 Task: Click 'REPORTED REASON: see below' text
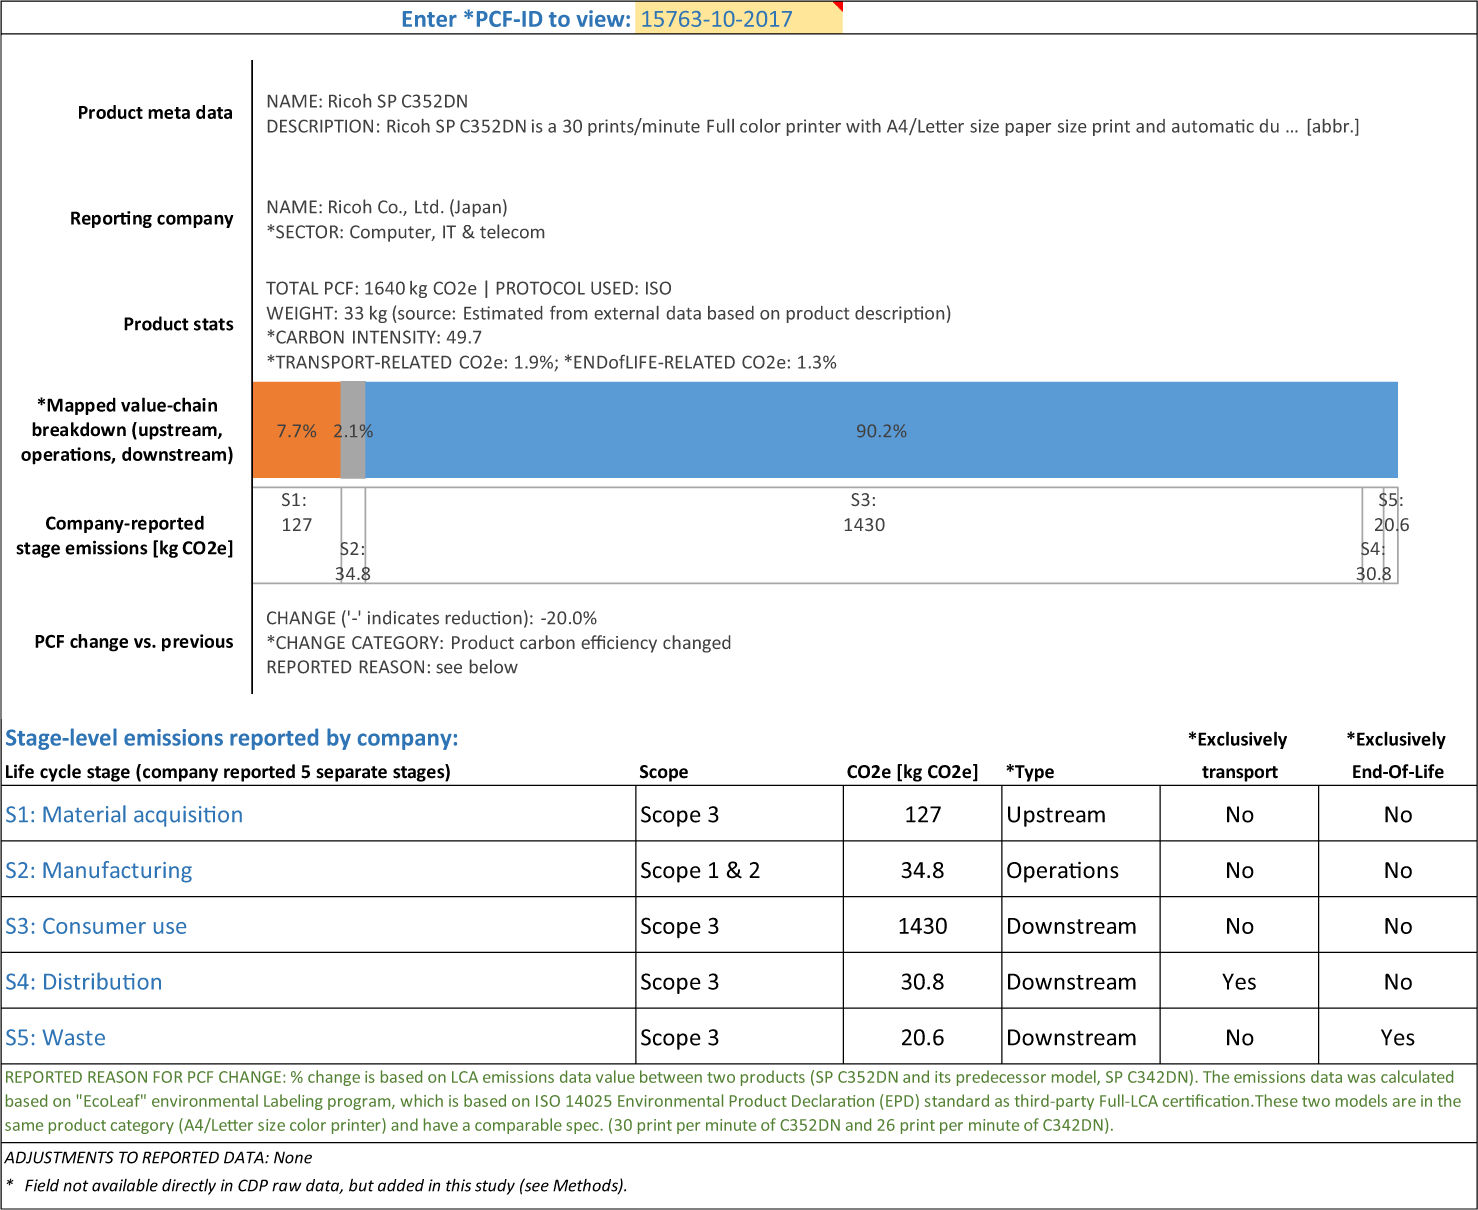392,667
